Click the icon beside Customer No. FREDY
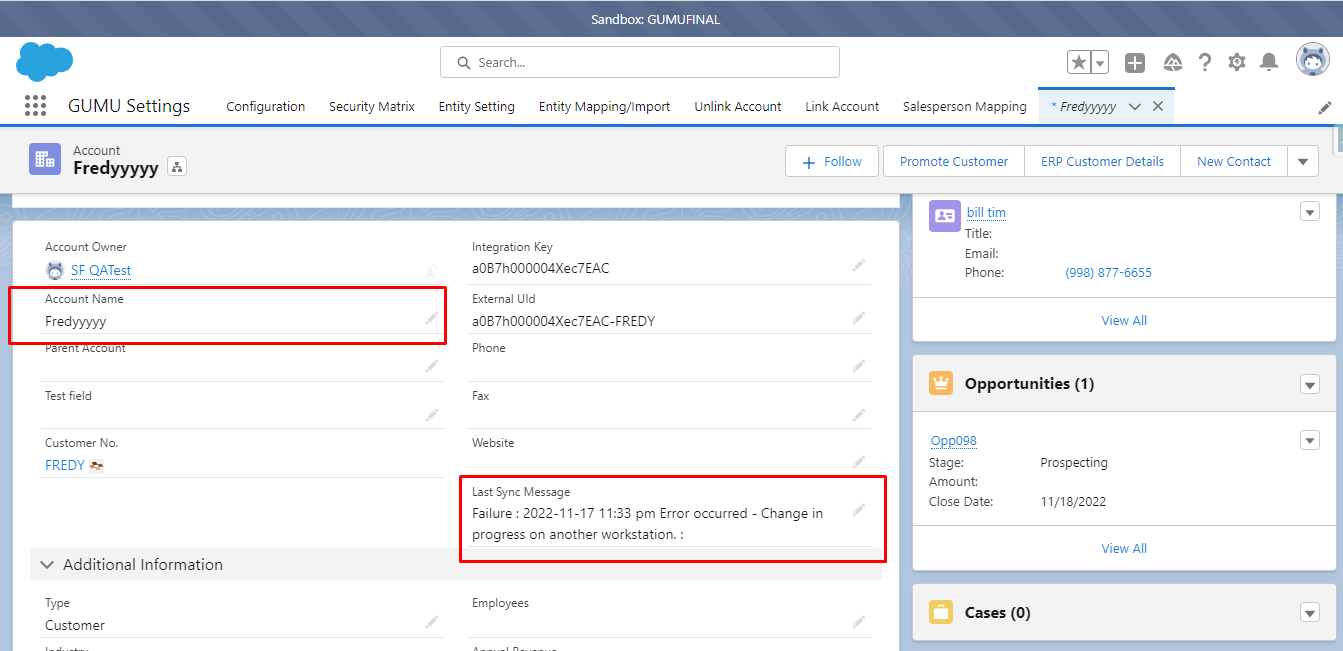Viewport: 1343px width, 651px height. [97, 465]
